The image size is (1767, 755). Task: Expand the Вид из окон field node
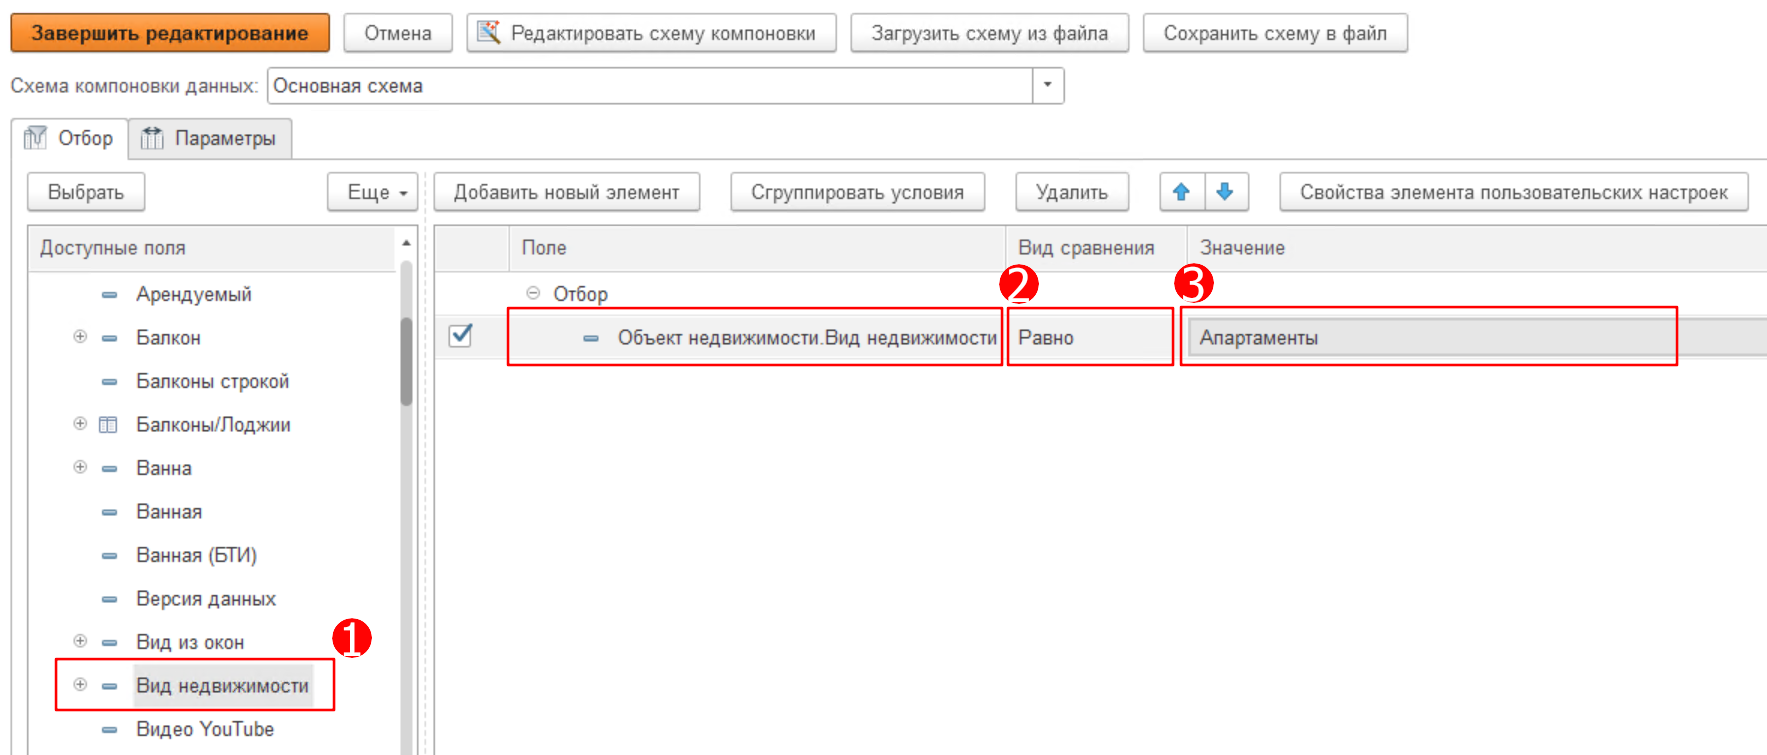(80, 641)
